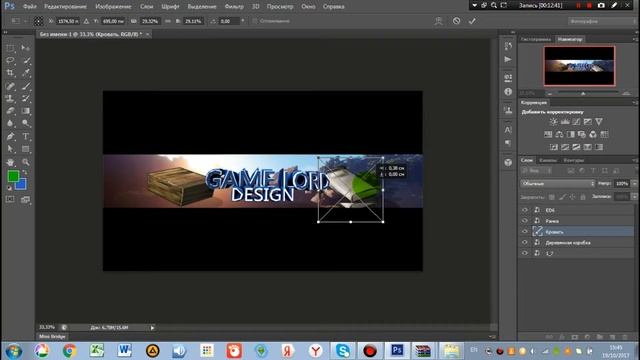Commit the transform with the checkmark
Viewport: 640px width, 360px height.
[472, 21]
